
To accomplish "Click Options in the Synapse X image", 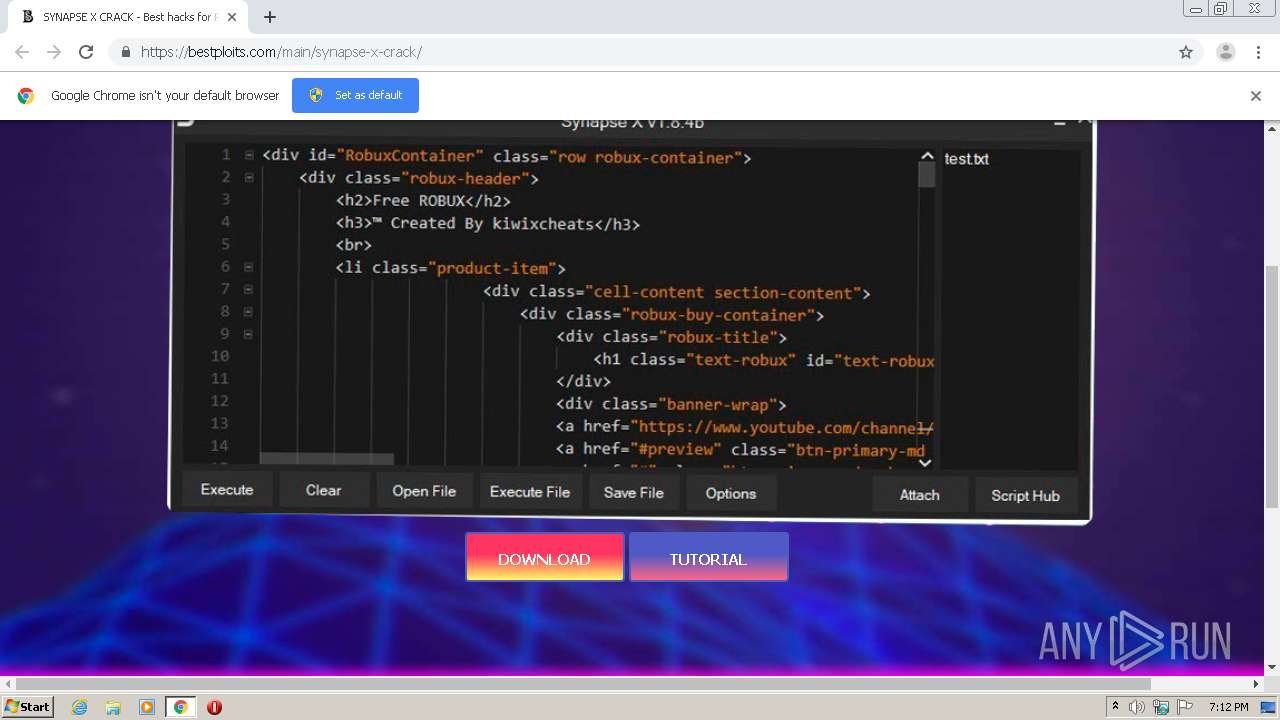I will click(x=731, y=493).
